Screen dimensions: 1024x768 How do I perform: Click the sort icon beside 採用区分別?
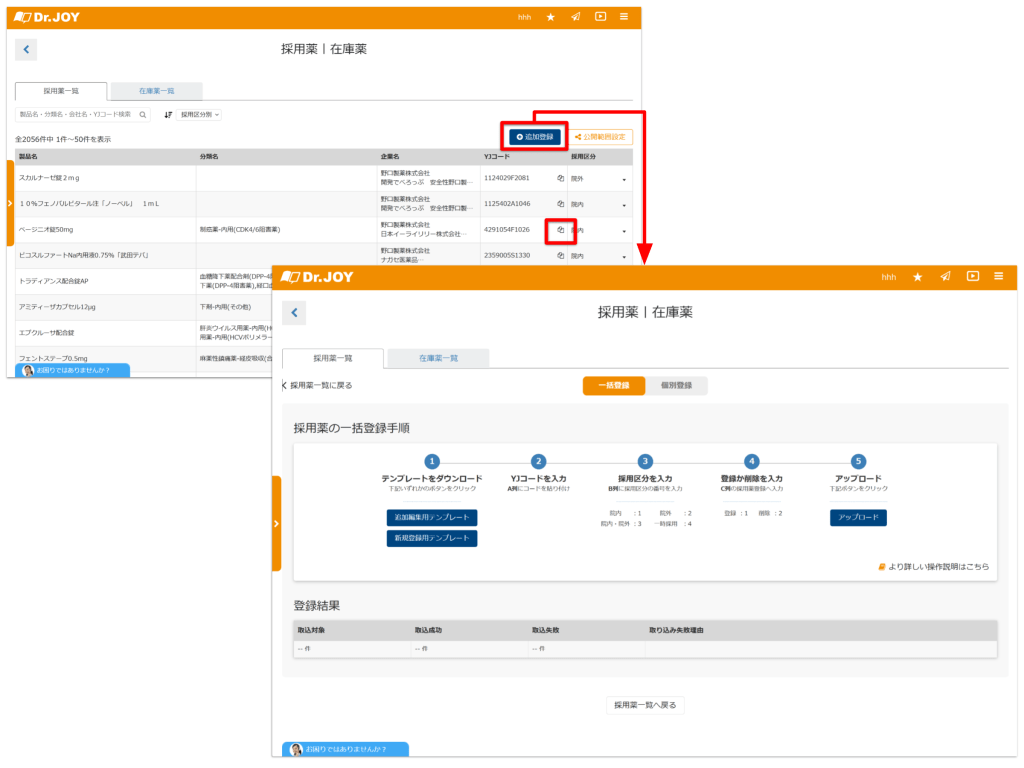(x=168, y=115)
